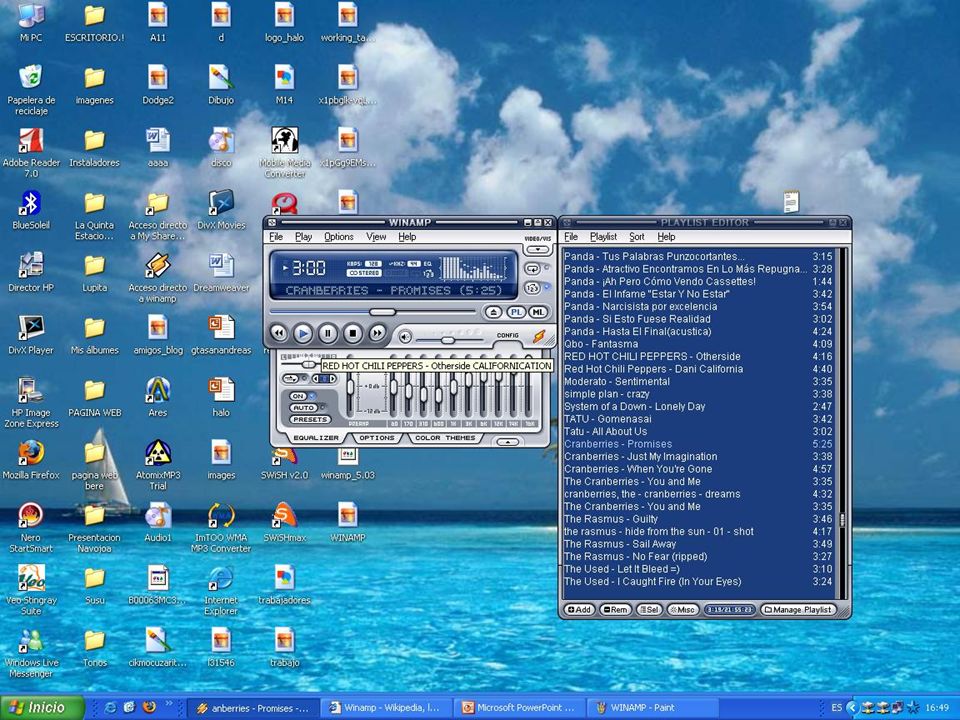This screenshot has width=960, height=720.
Task: Open the Winamp Play menu
Action: point(304,237)
